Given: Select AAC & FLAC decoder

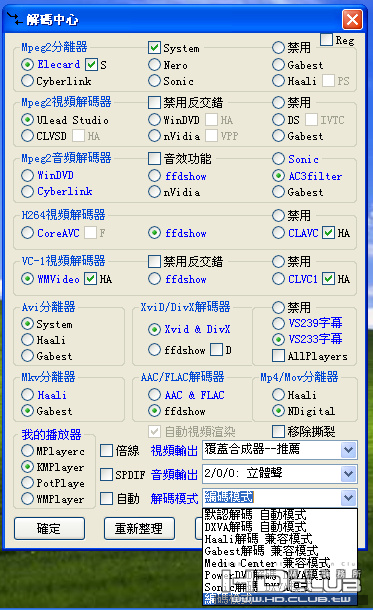Looking at the screenshot, I should click(154, 395).
